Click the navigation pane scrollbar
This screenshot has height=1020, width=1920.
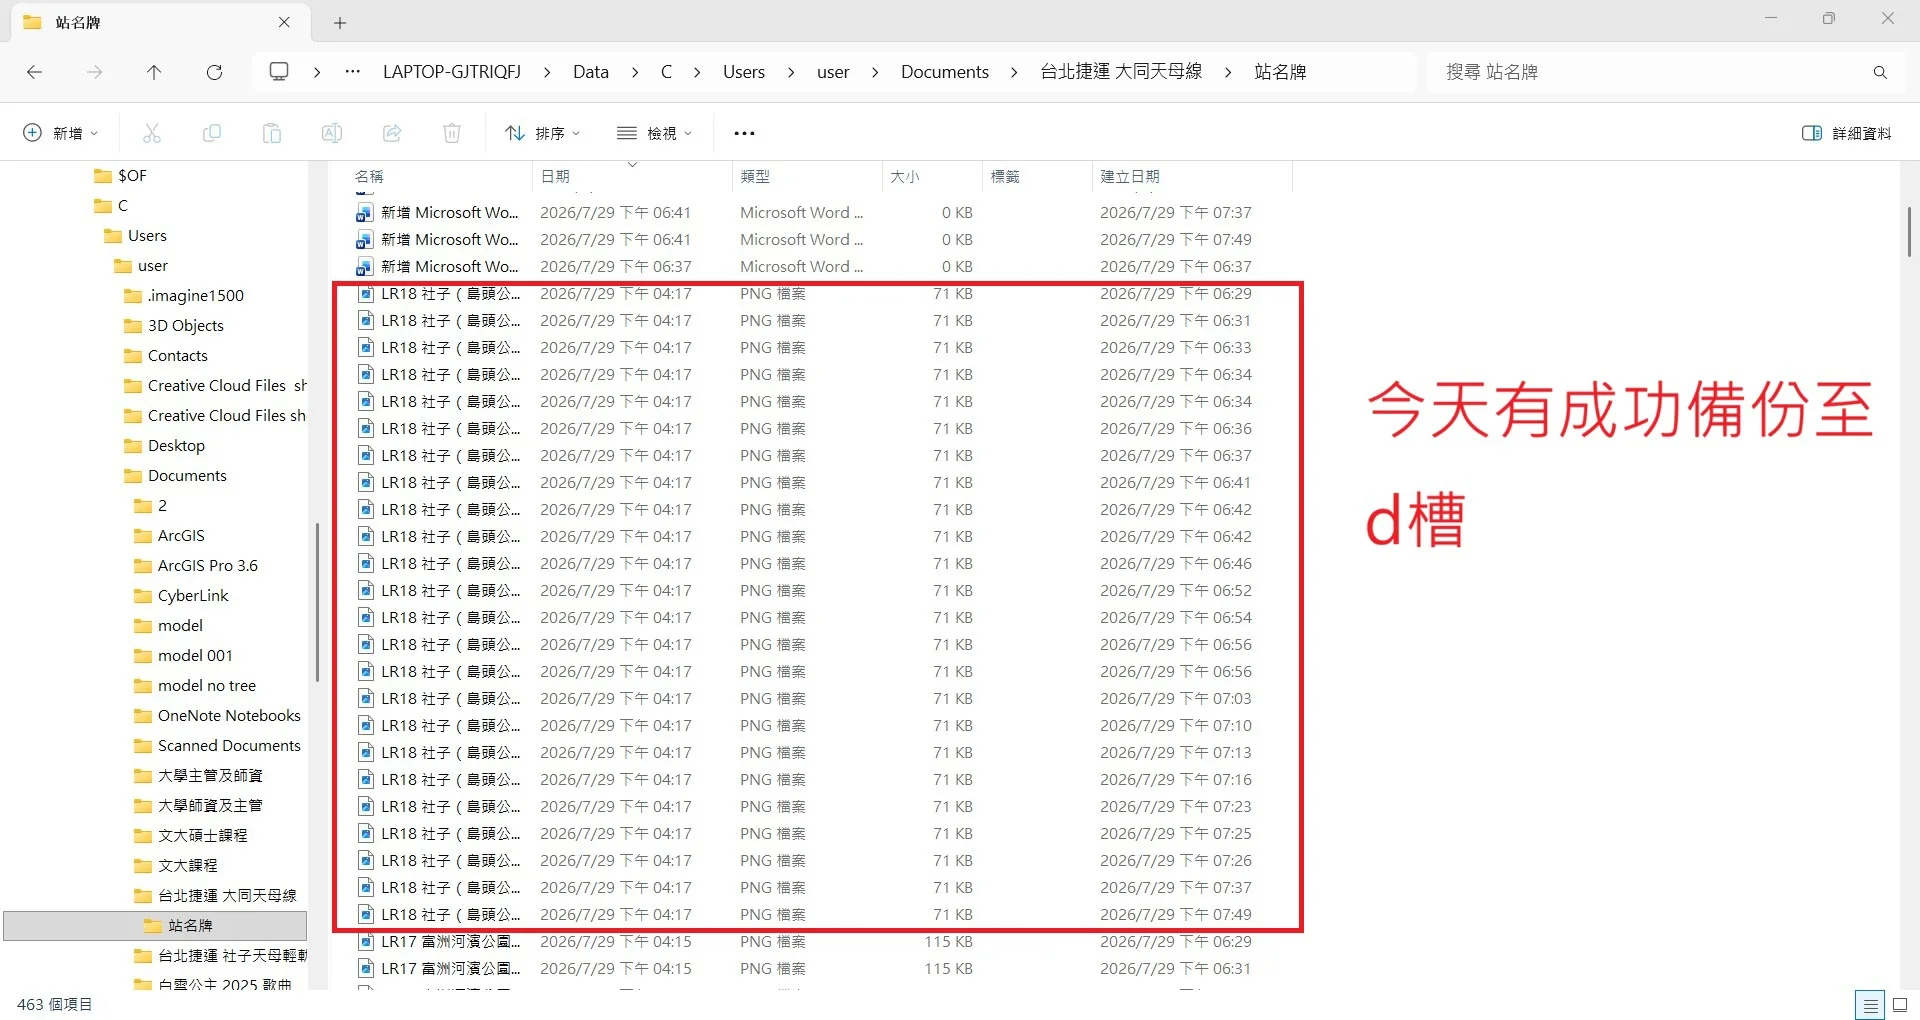(317, 602)
